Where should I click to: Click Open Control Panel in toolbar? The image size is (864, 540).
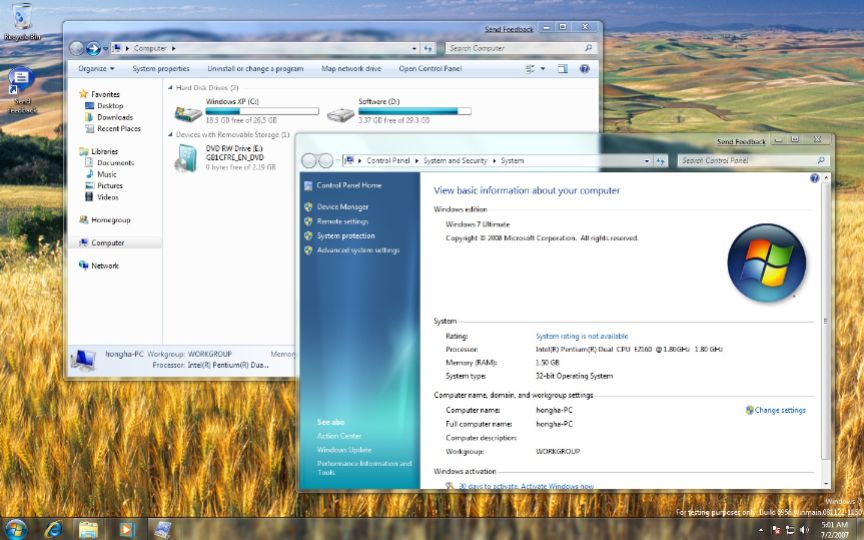(430, 69)
